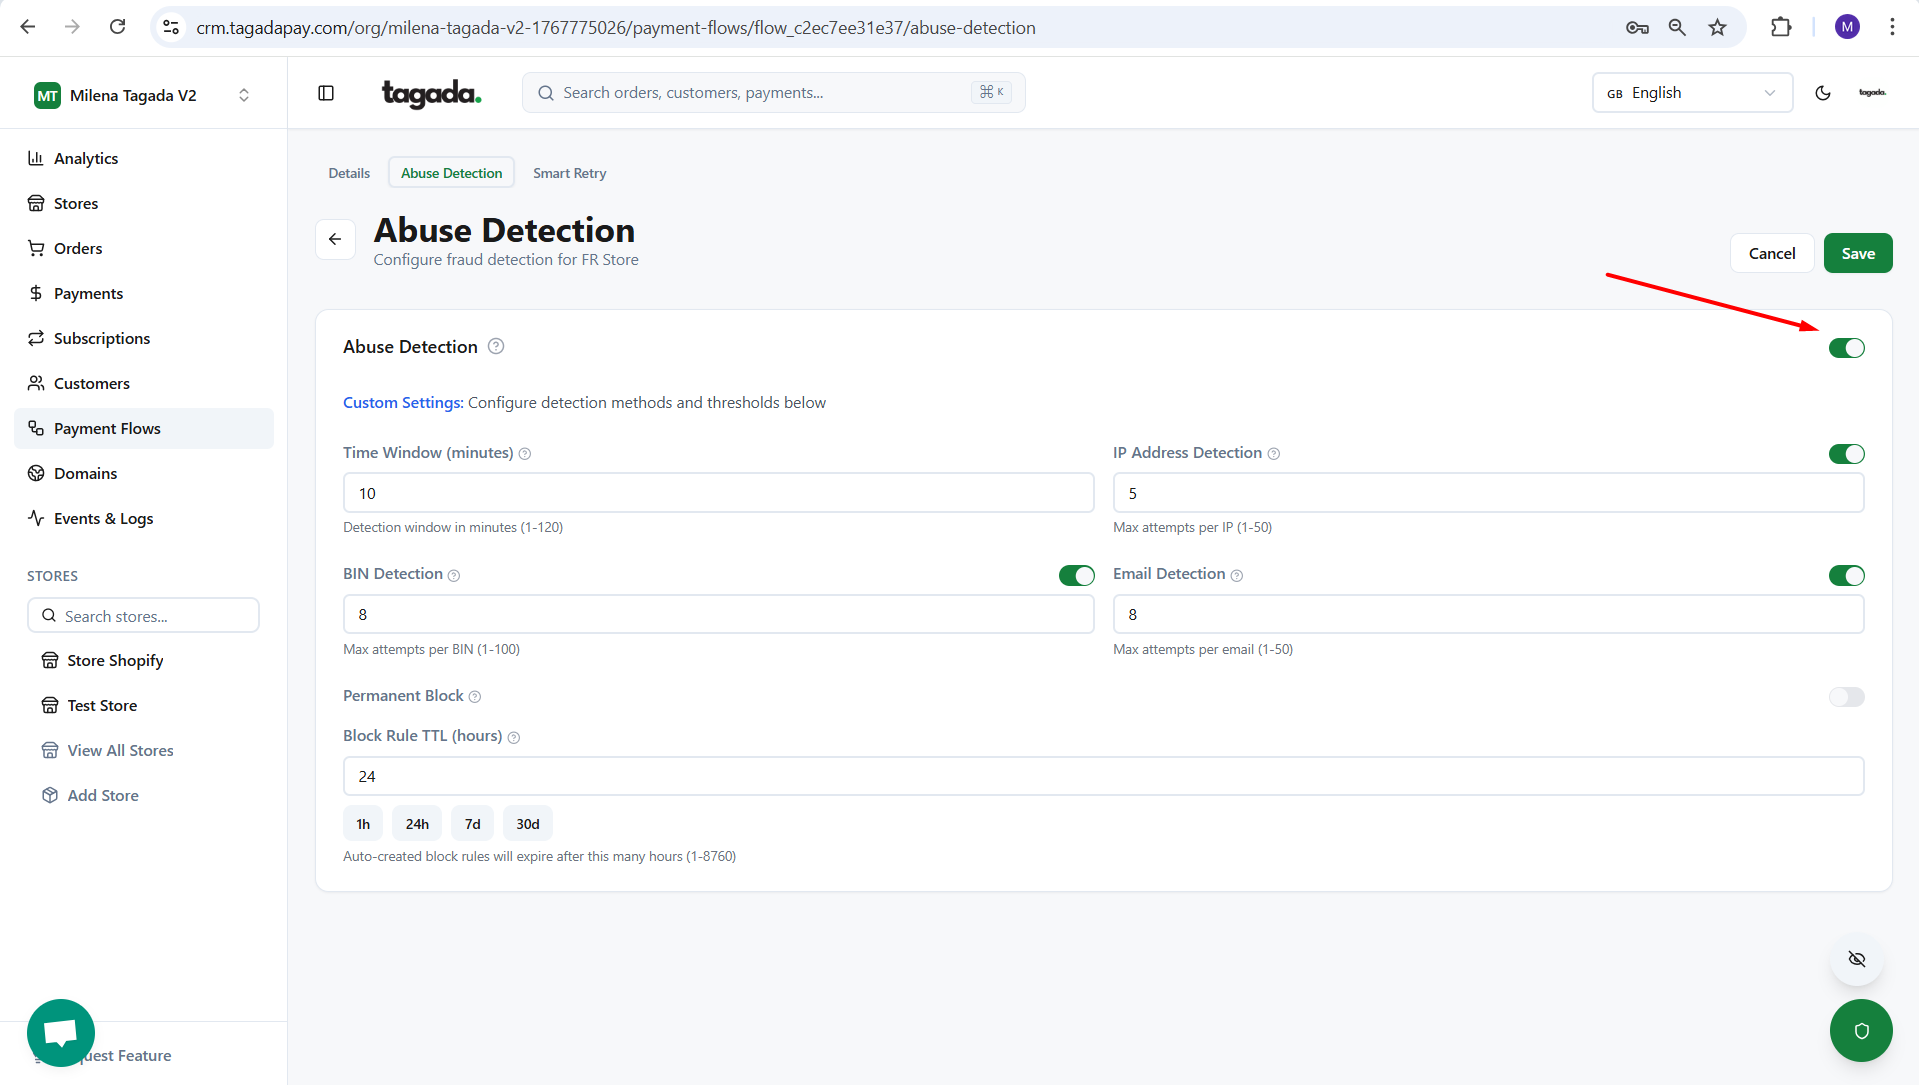Screen dimensions: 1919x1085
Task: Toggle the sidebar collapse icon
Action: click(x=326, y=93)
